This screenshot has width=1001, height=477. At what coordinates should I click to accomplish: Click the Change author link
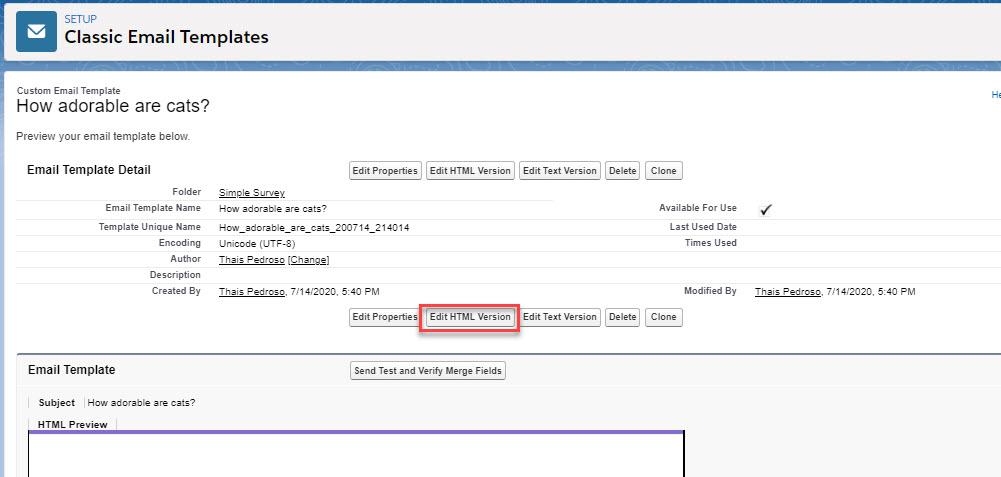click(x=308, y=260)
